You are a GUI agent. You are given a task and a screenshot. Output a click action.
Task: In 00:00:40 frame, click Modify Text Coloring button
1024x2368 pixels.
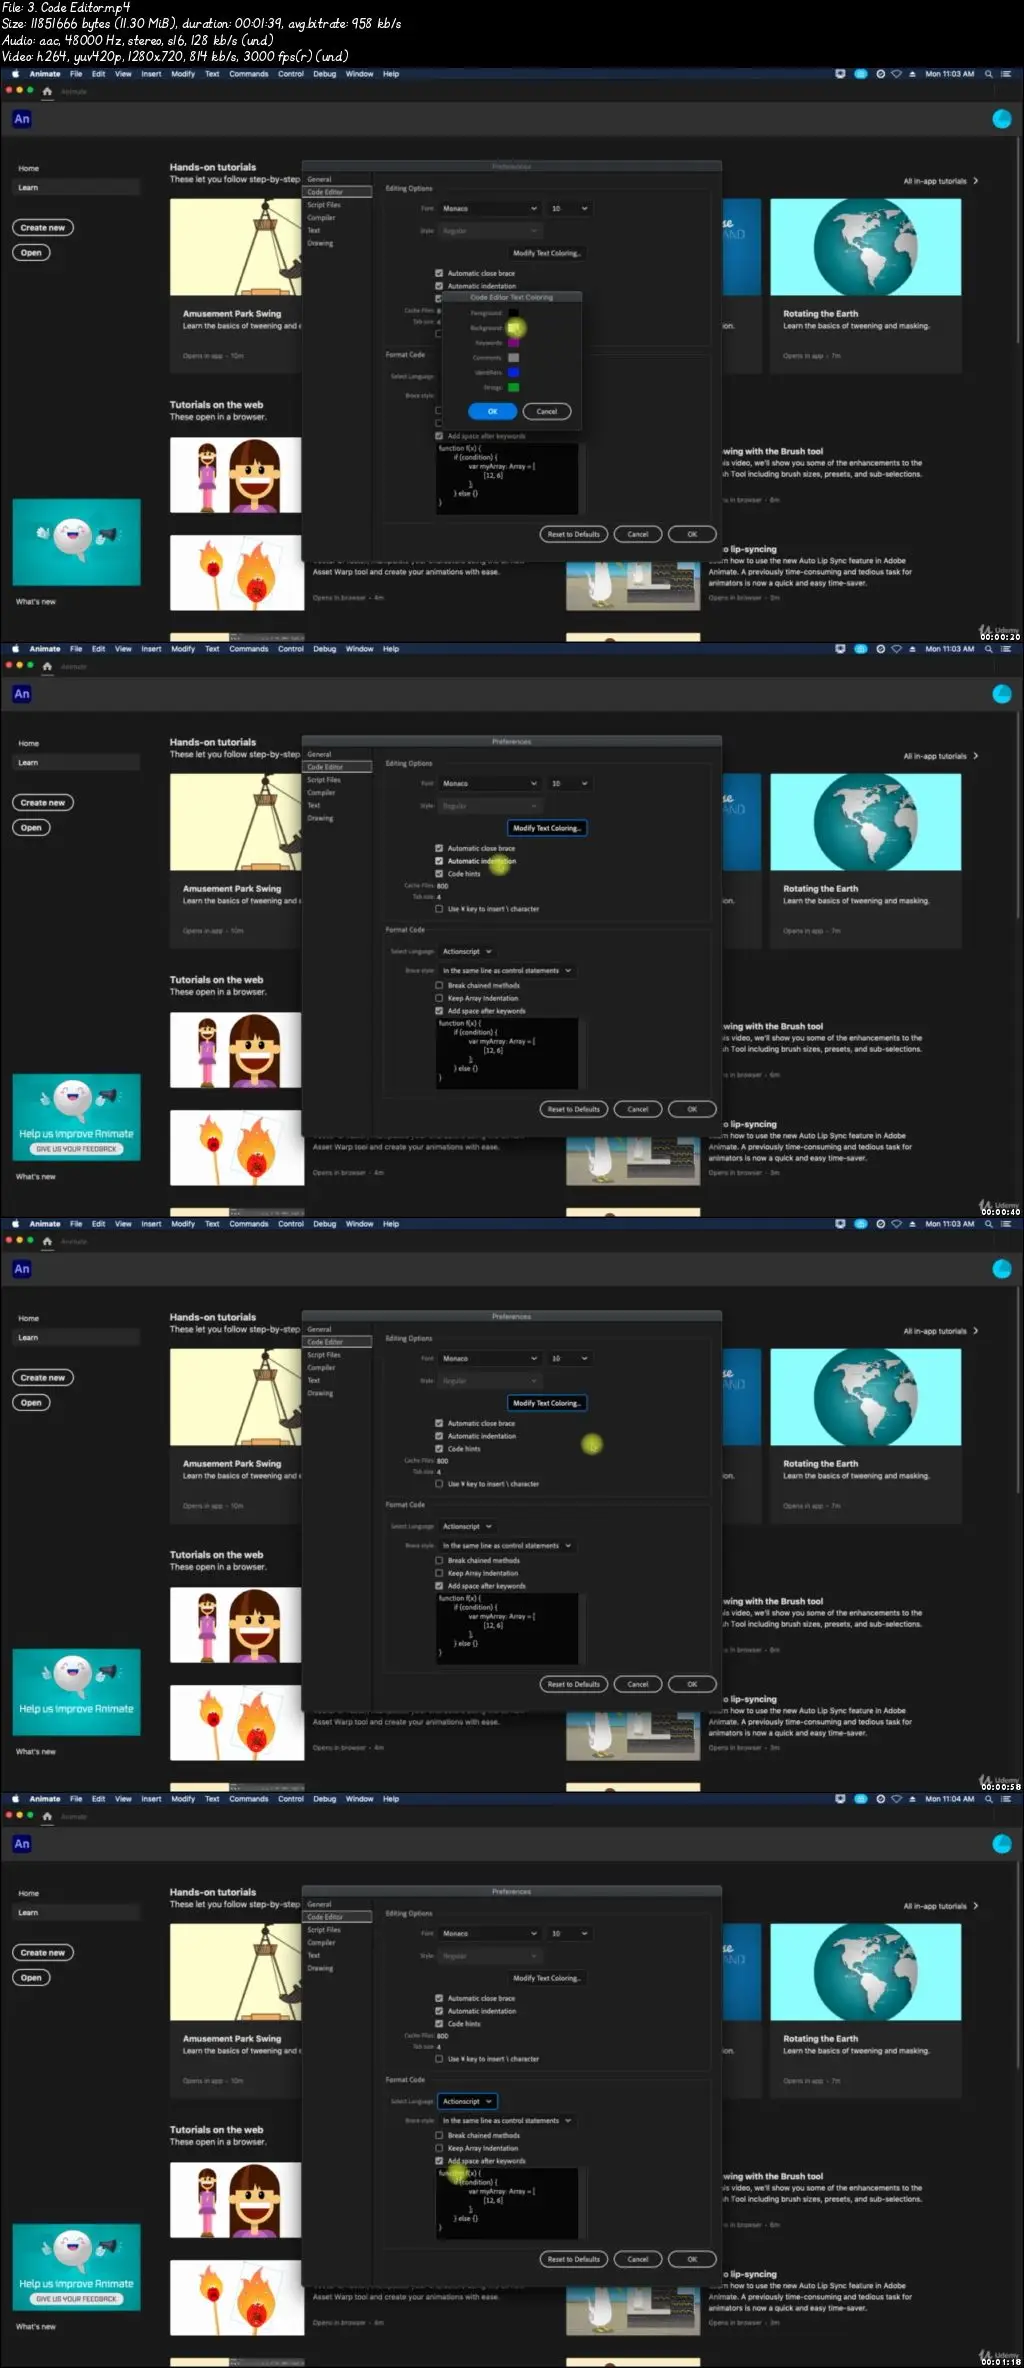[x=546, y=828]
